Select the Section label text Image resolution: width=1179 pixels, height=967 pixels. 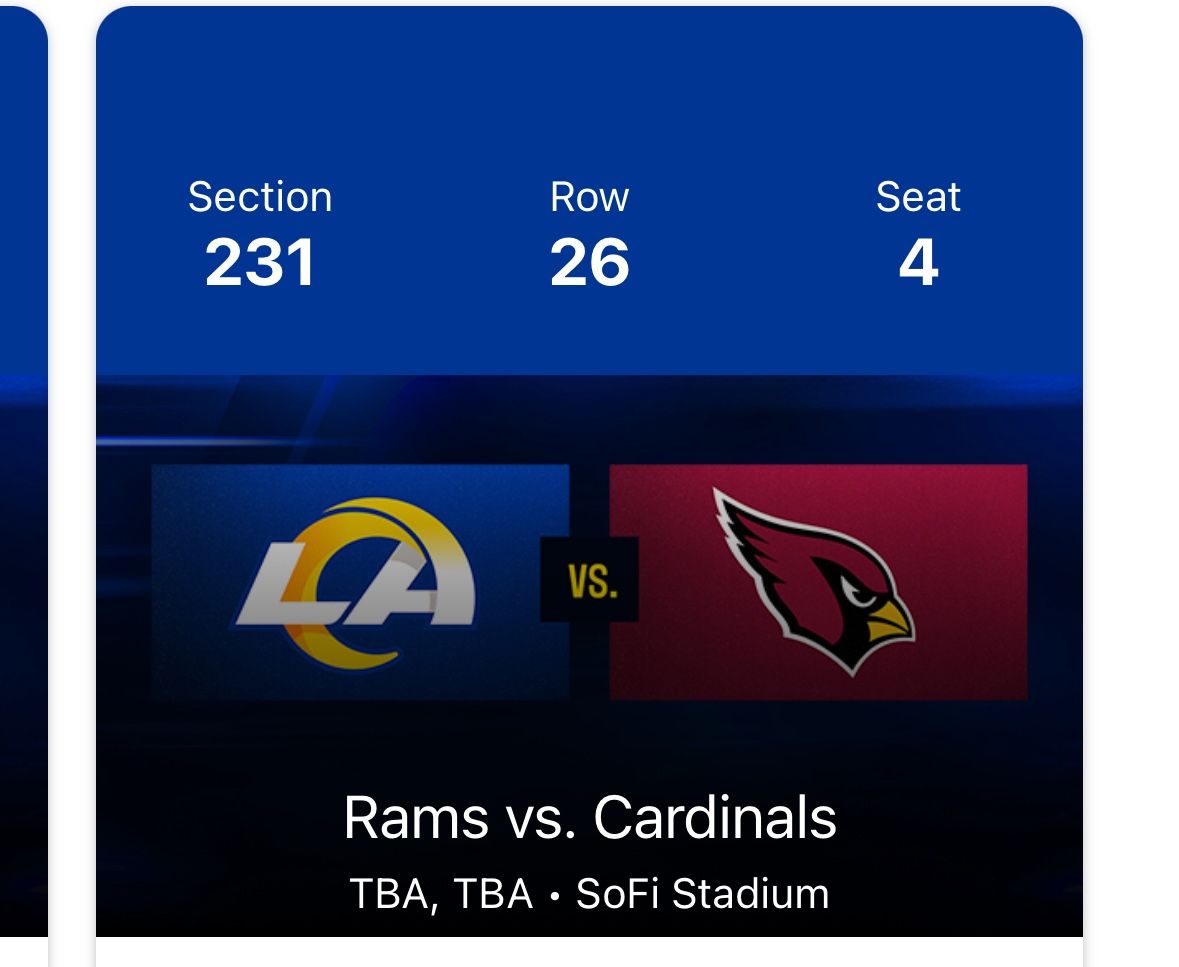(260, 197)
